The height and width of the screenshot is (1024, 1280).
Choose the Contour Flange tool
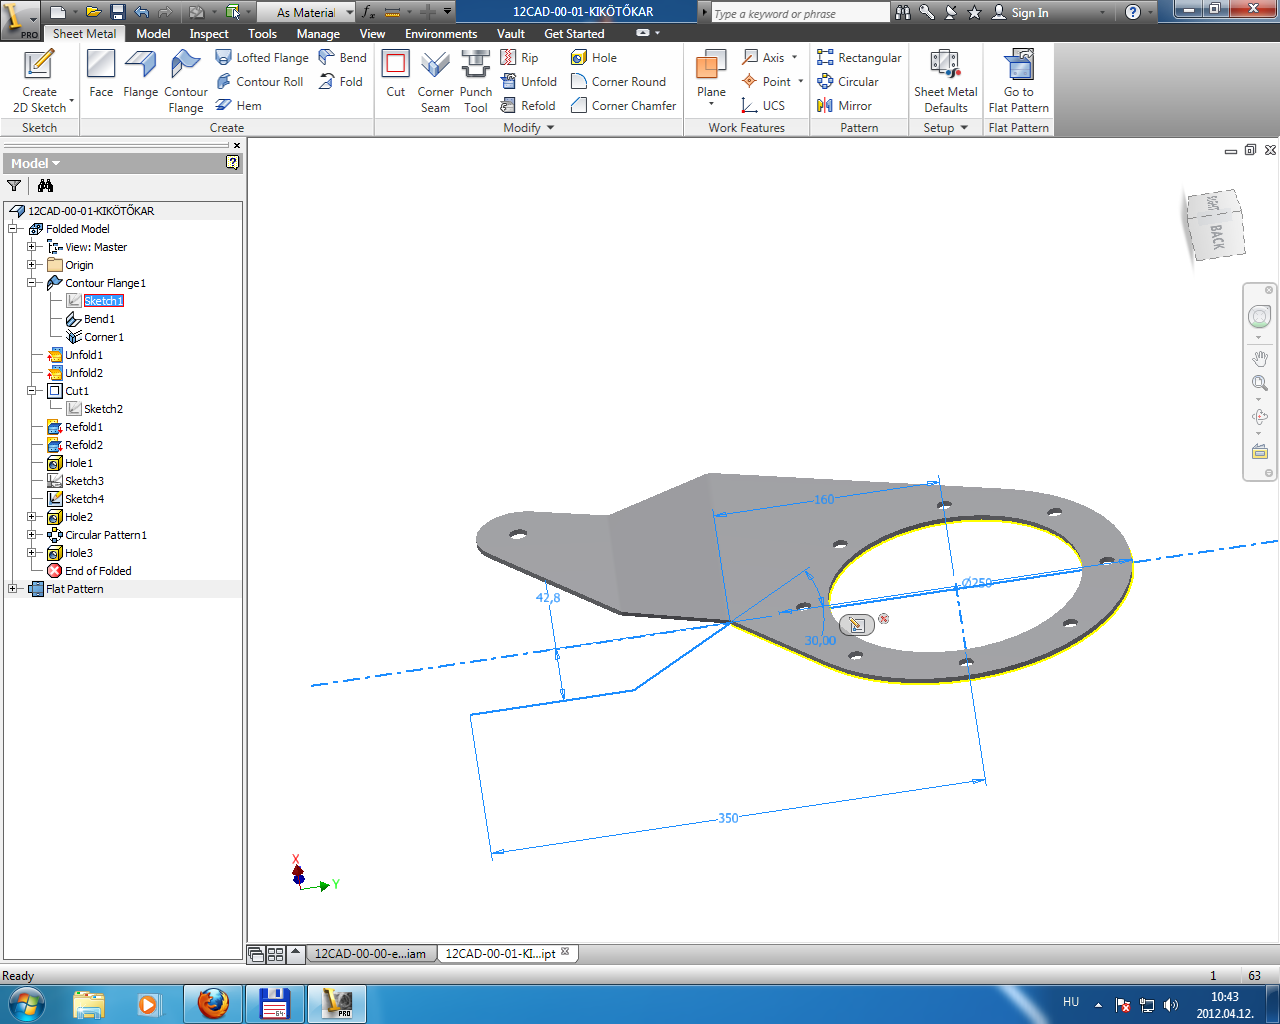(x=186, y=81)
